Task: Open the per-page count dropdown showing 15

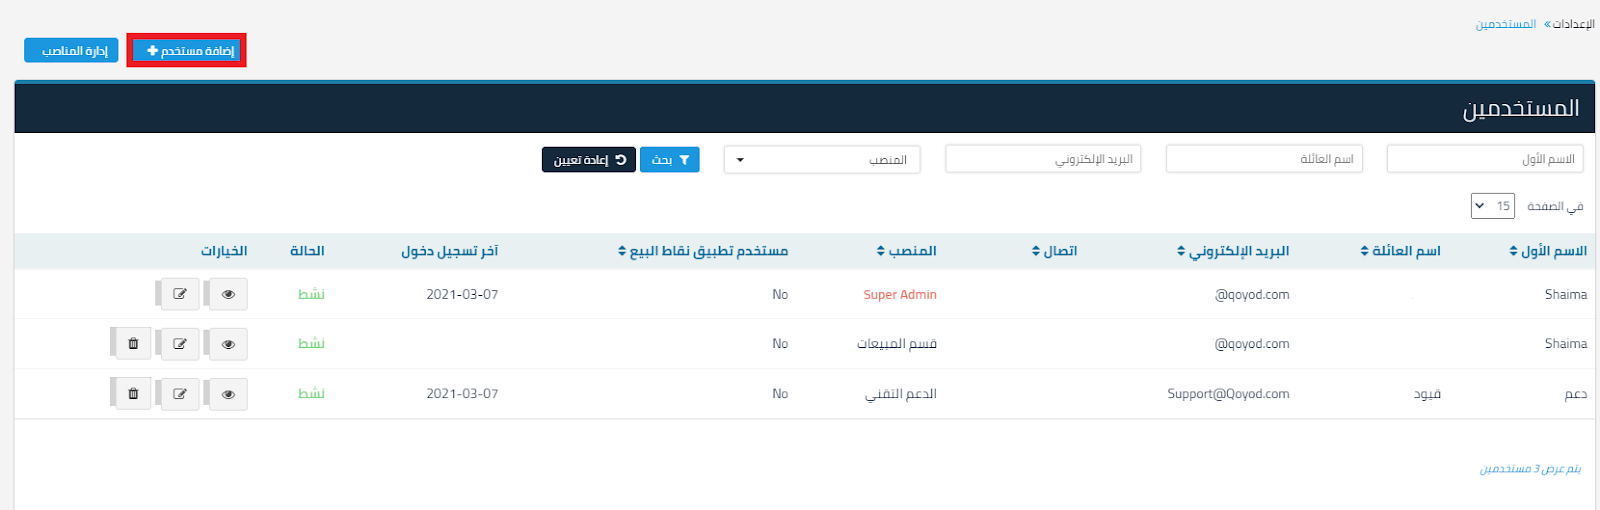Action: (1492, 206)
